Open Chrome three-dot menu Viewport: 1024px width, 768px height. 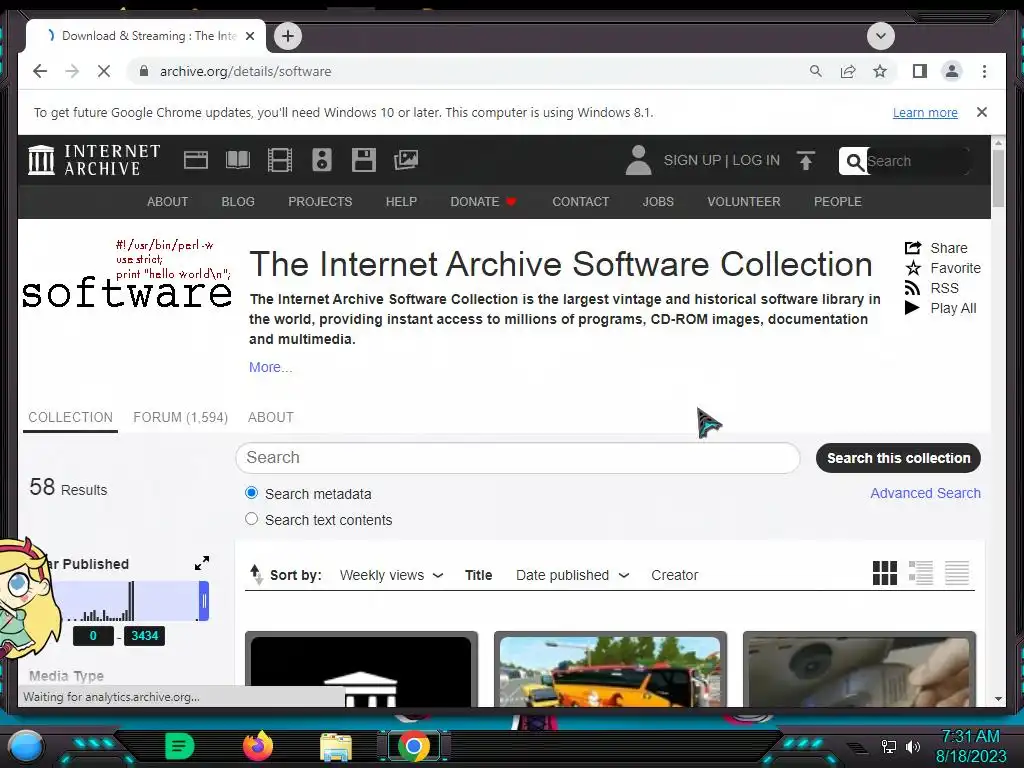point(984,71)
